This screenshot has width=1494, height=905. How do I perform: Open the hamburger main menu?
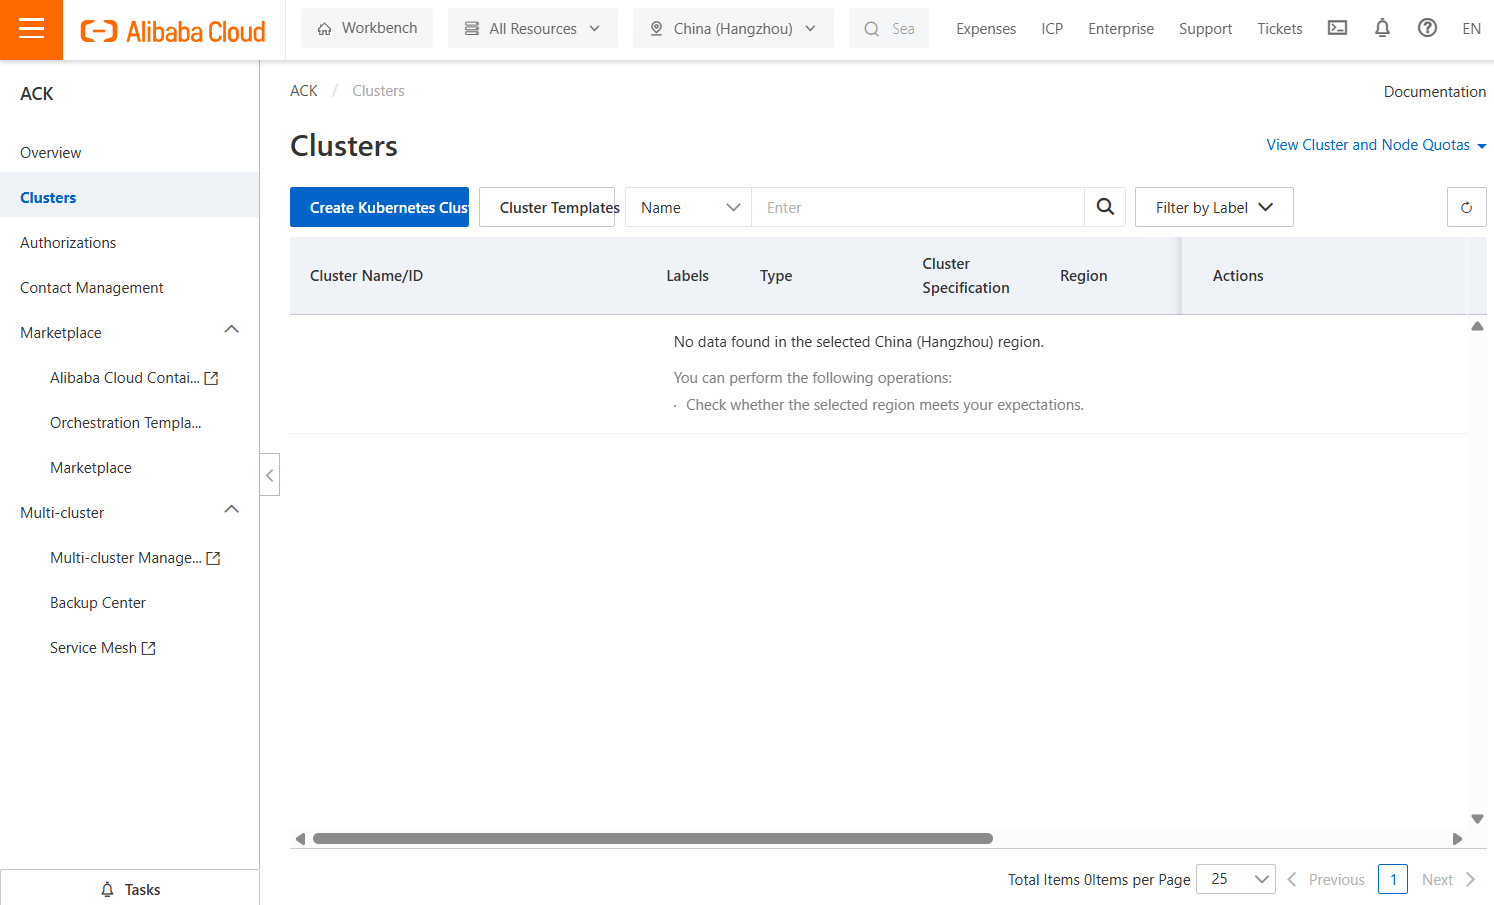[x=31, y=29]
